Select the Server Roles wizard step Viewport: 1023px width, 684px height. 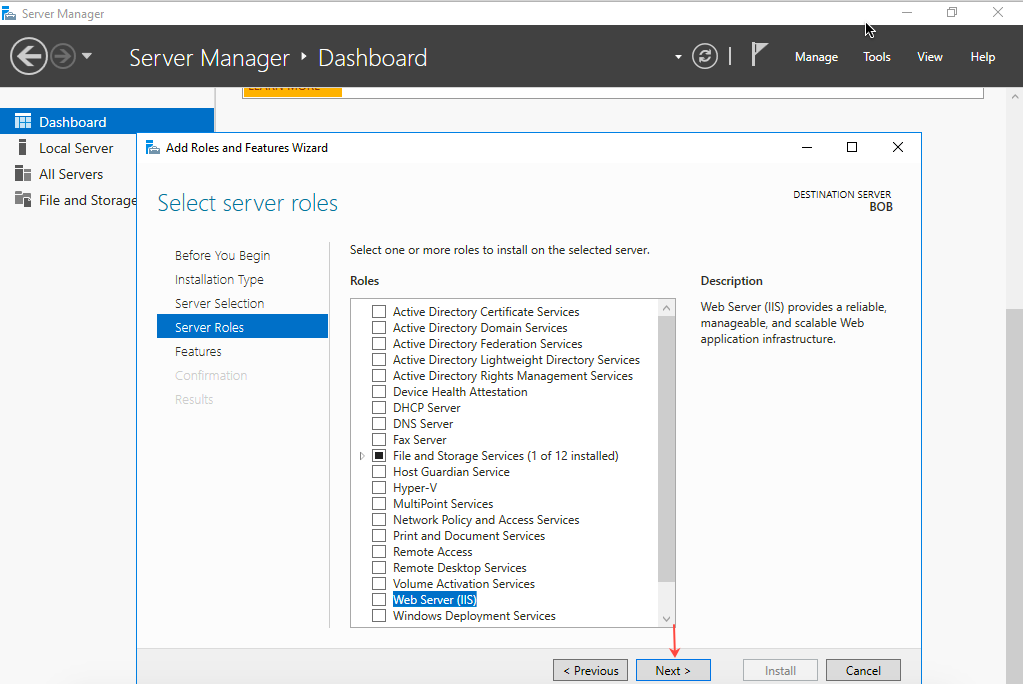coord(242,326)
